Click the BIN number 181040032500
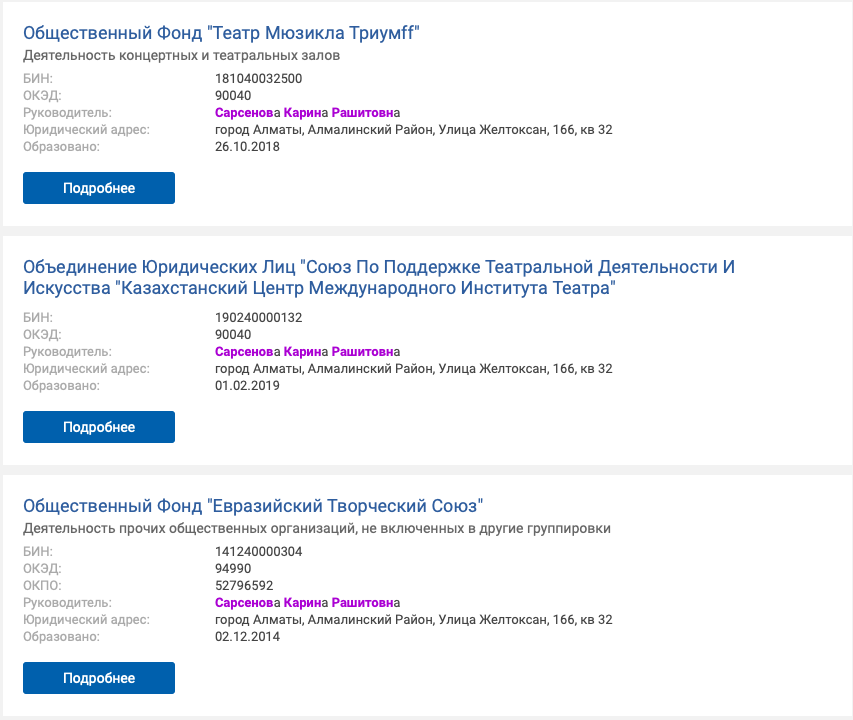The width and height of the screenshot is (853, 720). click(258, 78)
